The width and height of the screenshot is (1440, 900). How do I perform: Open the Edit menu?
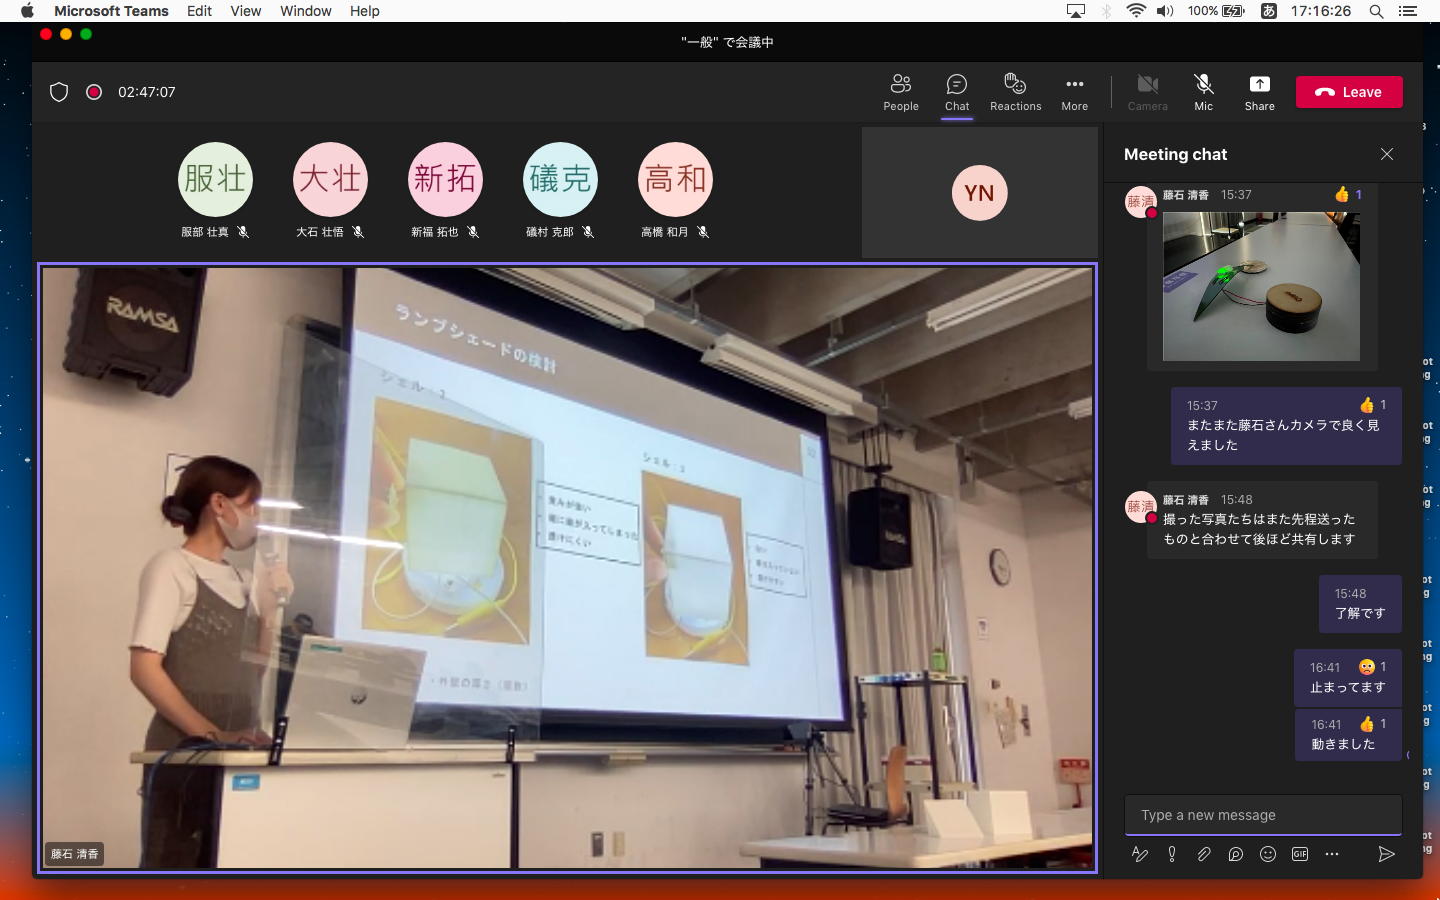point(199,11)
